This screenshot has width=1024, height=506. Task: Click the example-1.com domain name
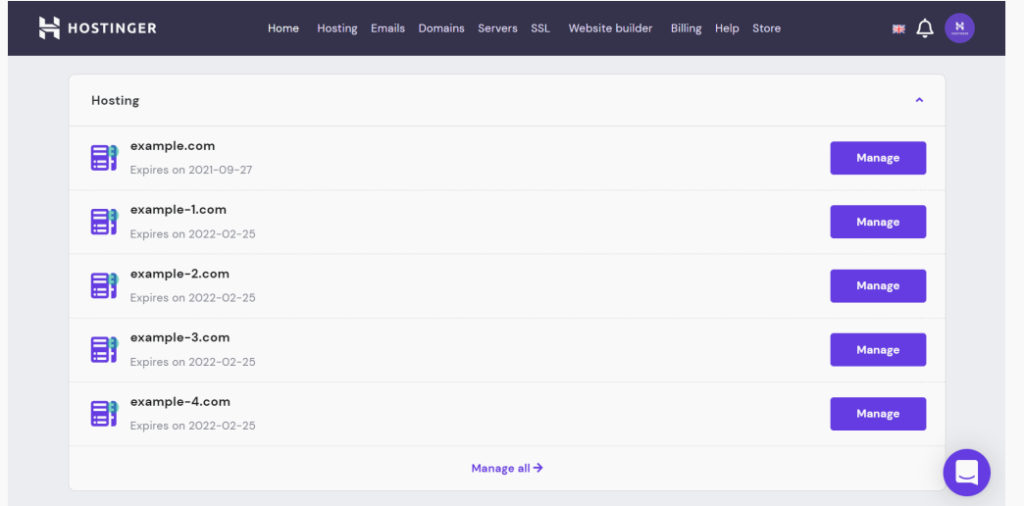pos(178,210)
